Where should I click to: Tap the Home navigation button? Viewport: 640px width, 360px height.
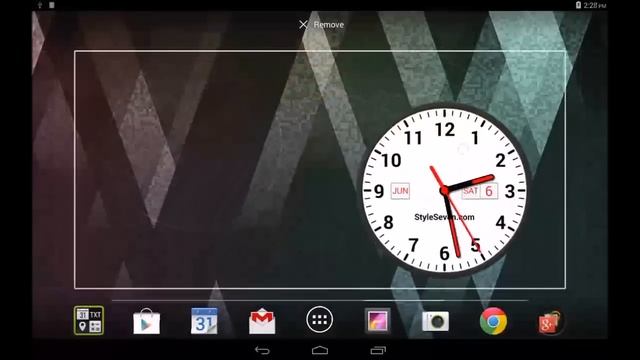click(x=320, y=350)
